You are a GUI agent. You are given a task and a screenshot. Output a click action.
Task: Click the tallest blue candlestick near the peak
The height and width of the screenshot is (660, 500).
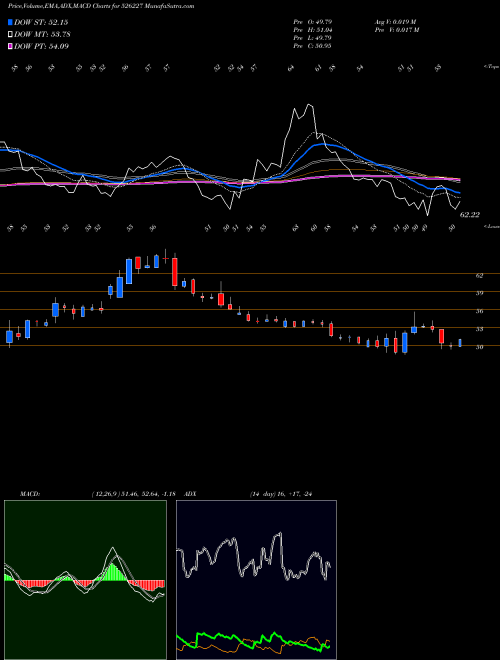pos(129,271)
